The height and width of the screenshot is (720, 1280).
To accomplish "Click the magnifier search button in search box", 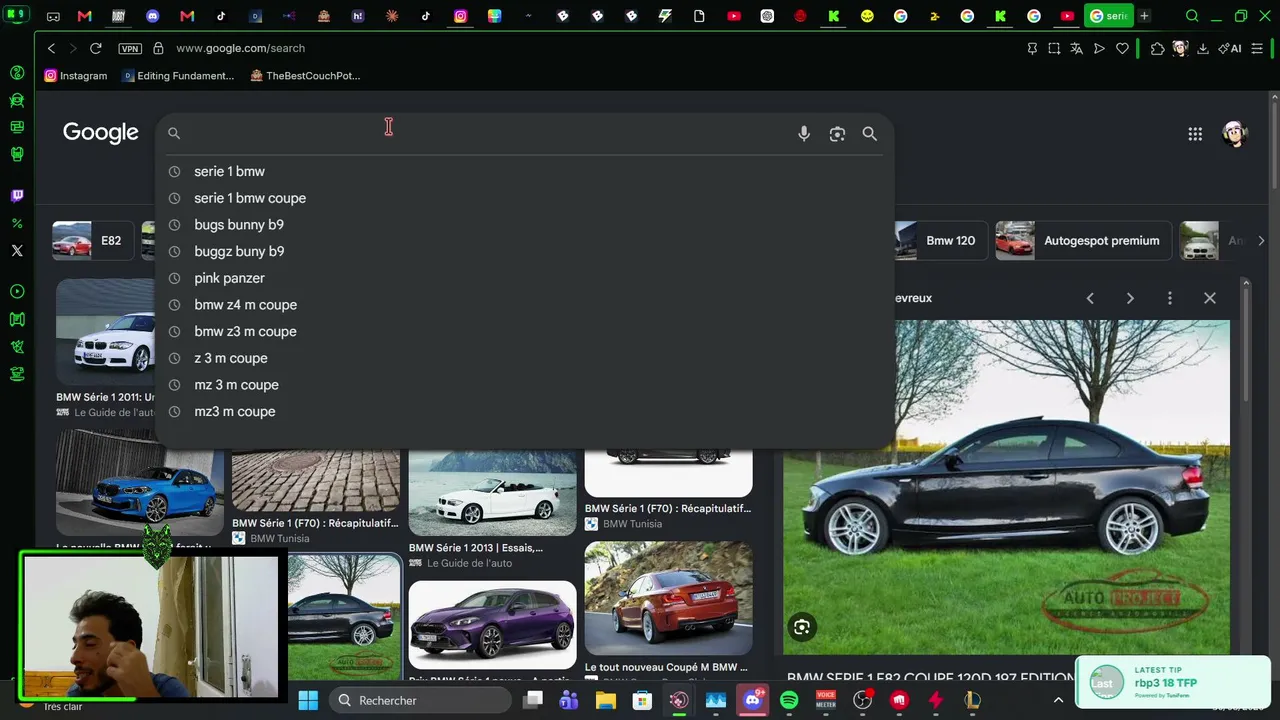I will point(870,133).
